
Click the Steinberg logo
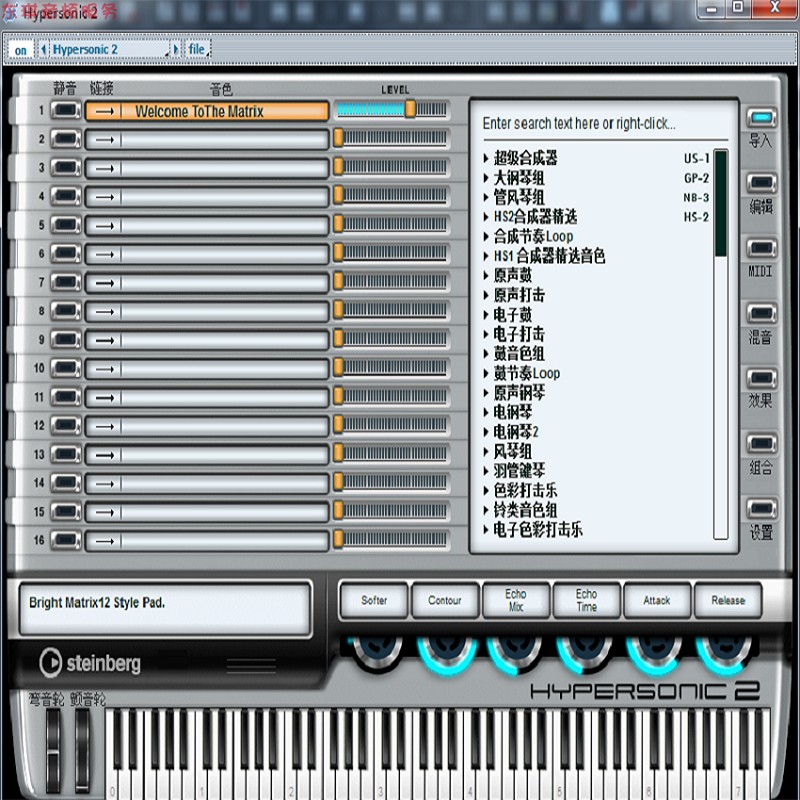[x=90, y=663]
